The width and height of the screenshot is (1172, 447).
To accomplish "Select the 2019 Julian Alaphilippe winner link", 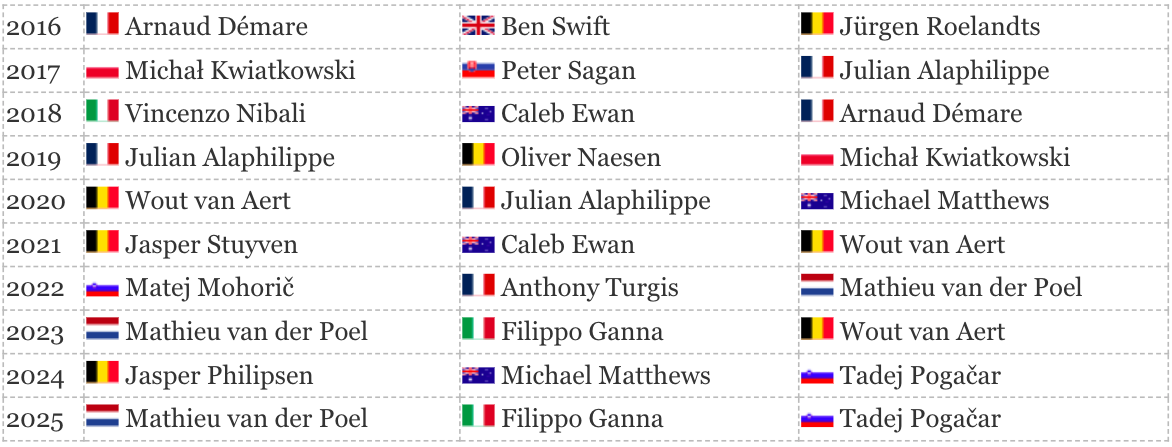I will click(x=229, y=157).
